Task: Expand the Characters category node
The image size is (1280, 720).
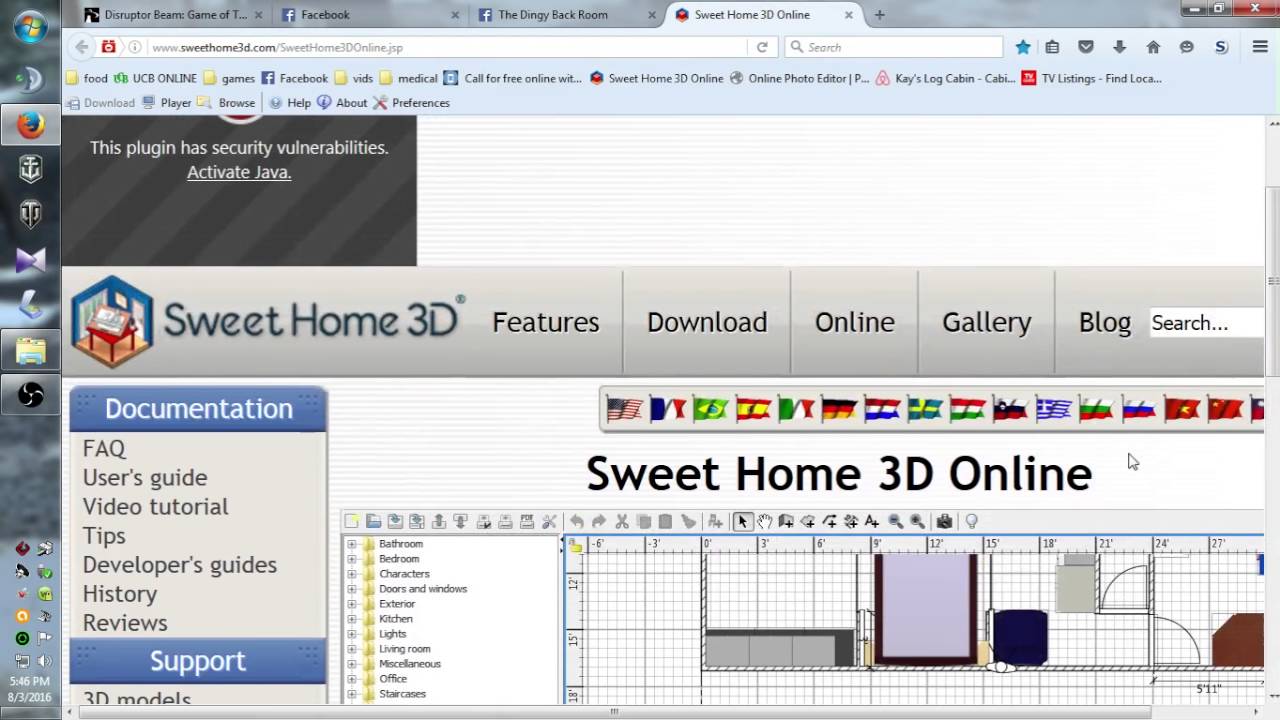Action: [x=351, y=574]
